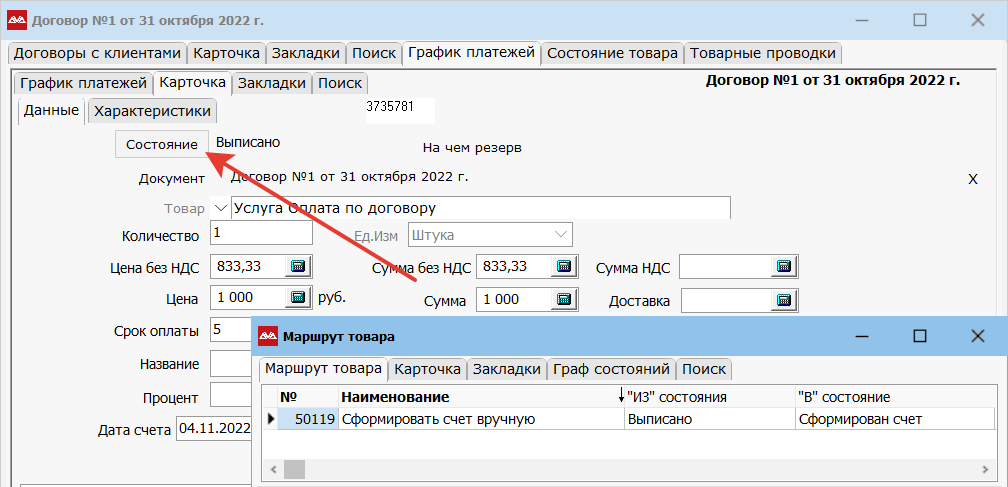Screen dimensions: 1008x487
Task: Switch to second-level График платежей tab
Action: [x=84, y=84]
